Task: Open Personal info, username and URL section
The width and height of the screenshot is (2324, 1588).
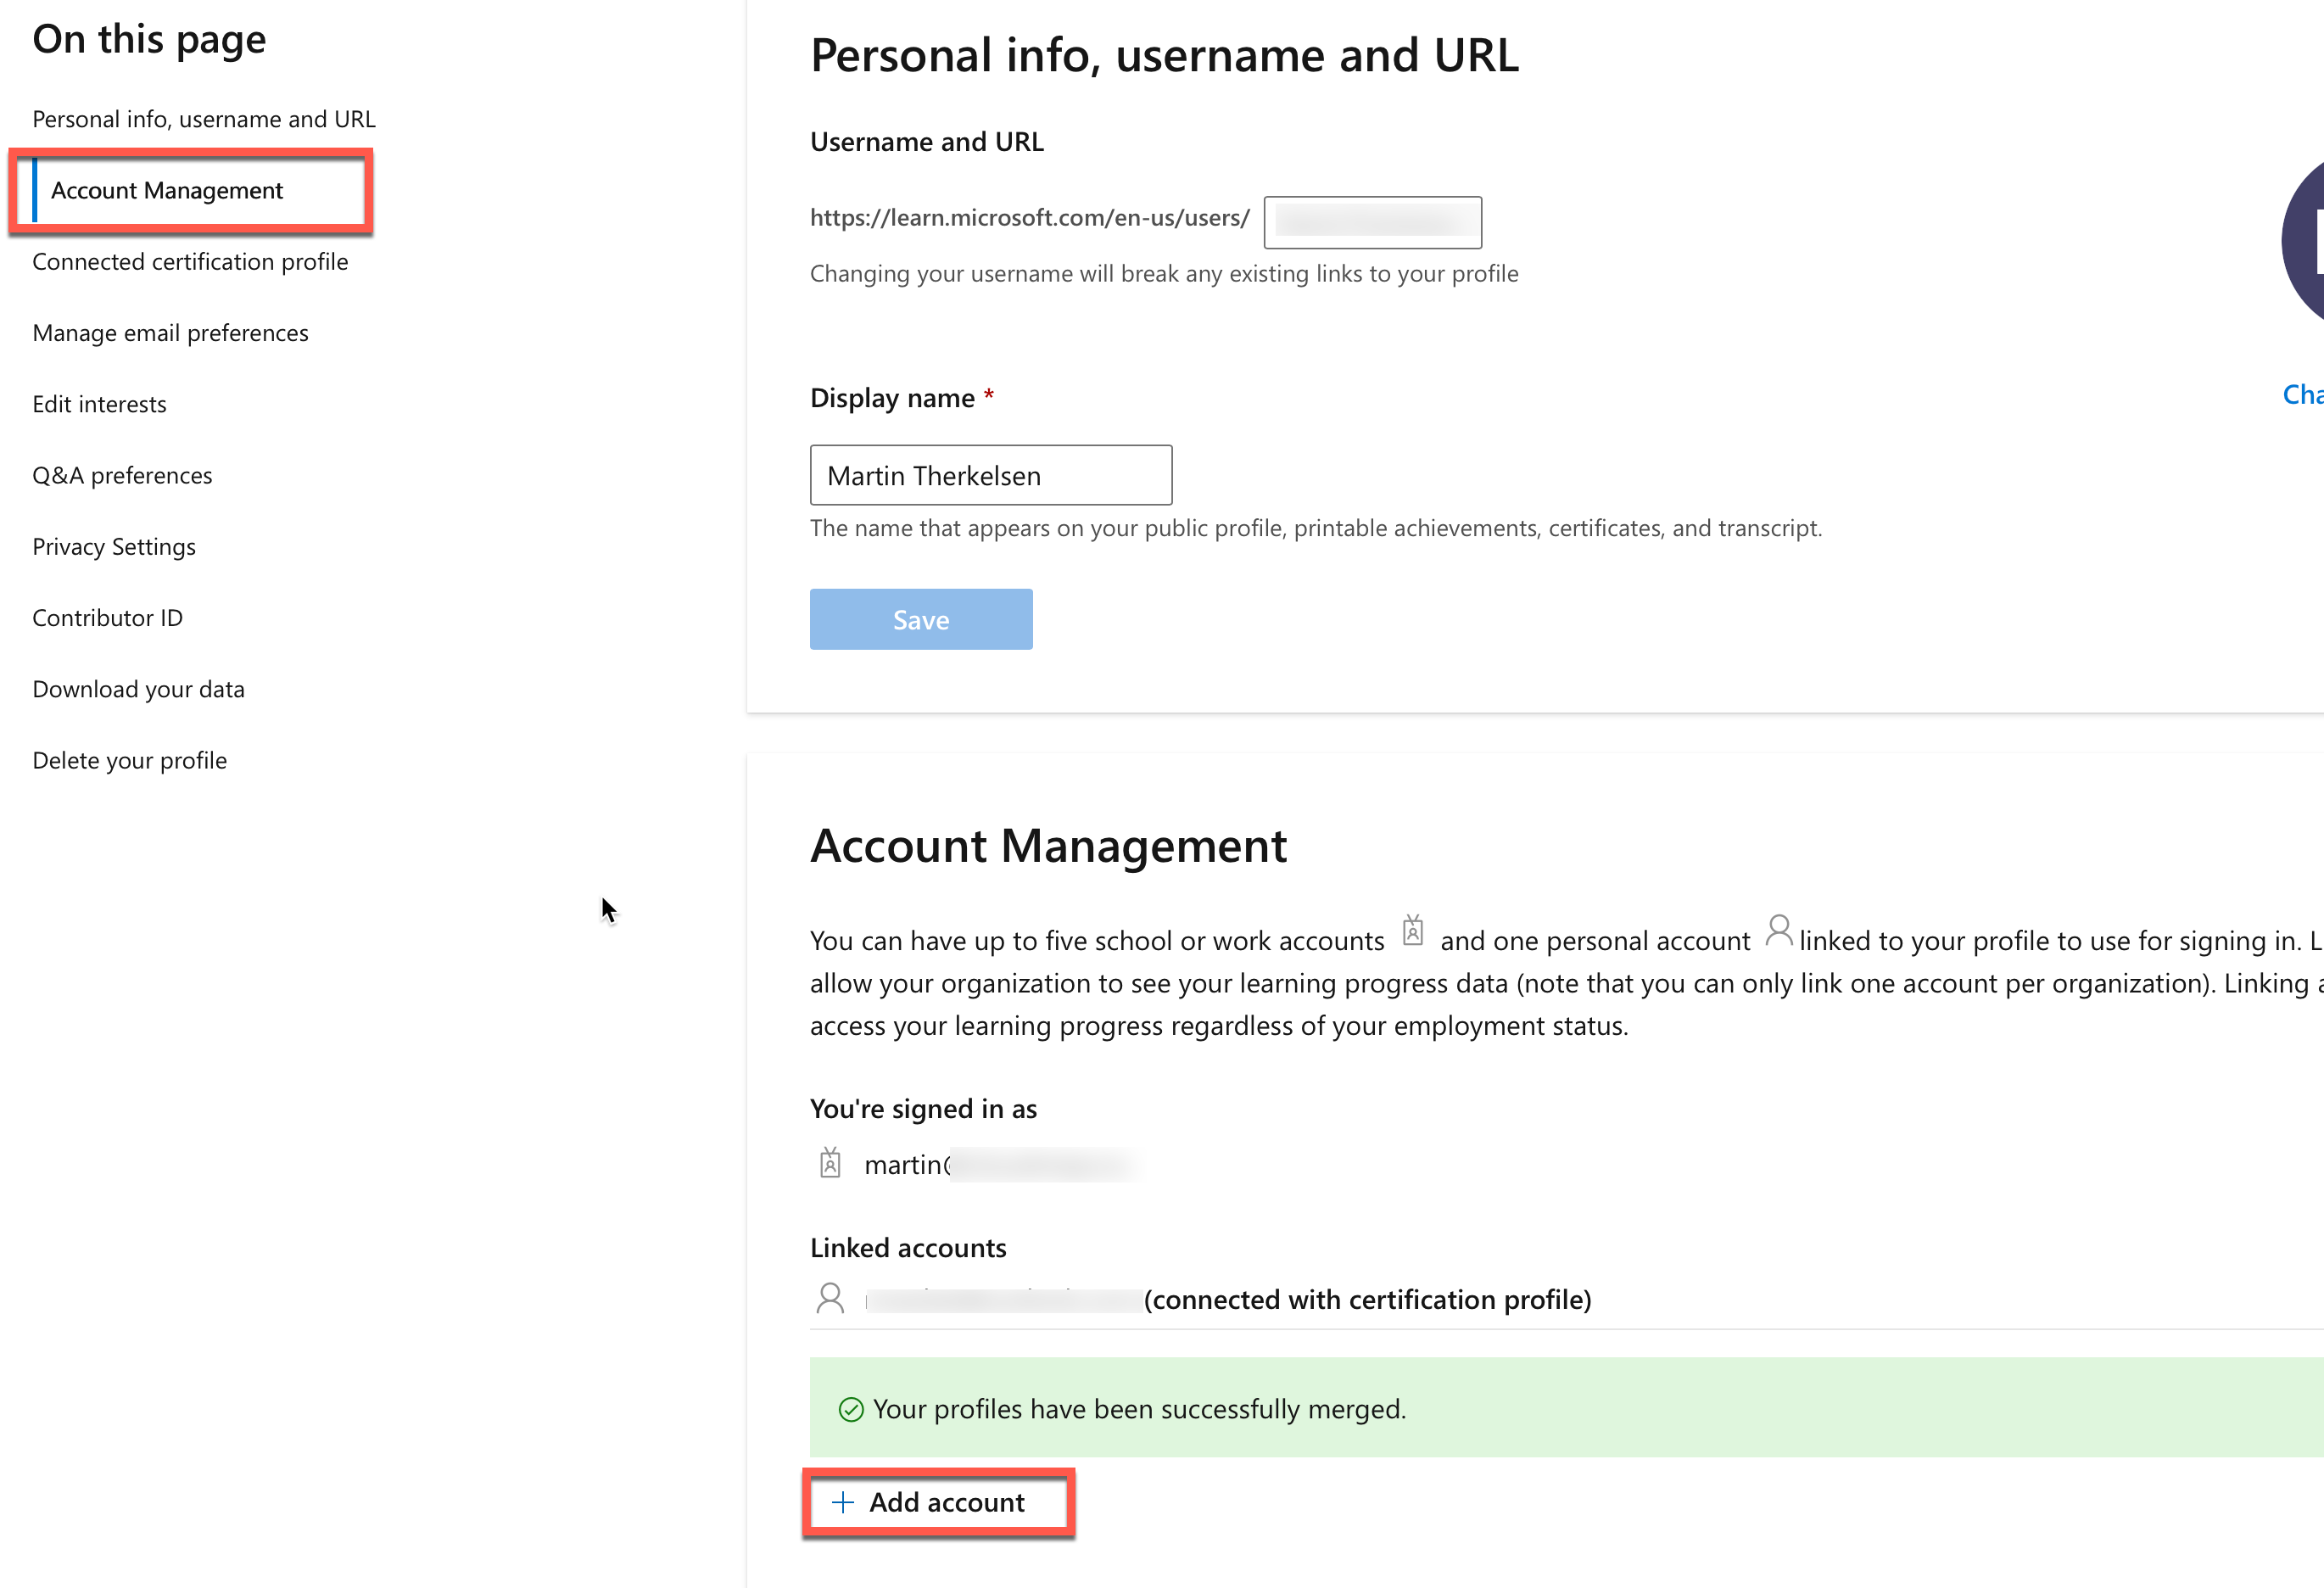Action: click(204, 119)
